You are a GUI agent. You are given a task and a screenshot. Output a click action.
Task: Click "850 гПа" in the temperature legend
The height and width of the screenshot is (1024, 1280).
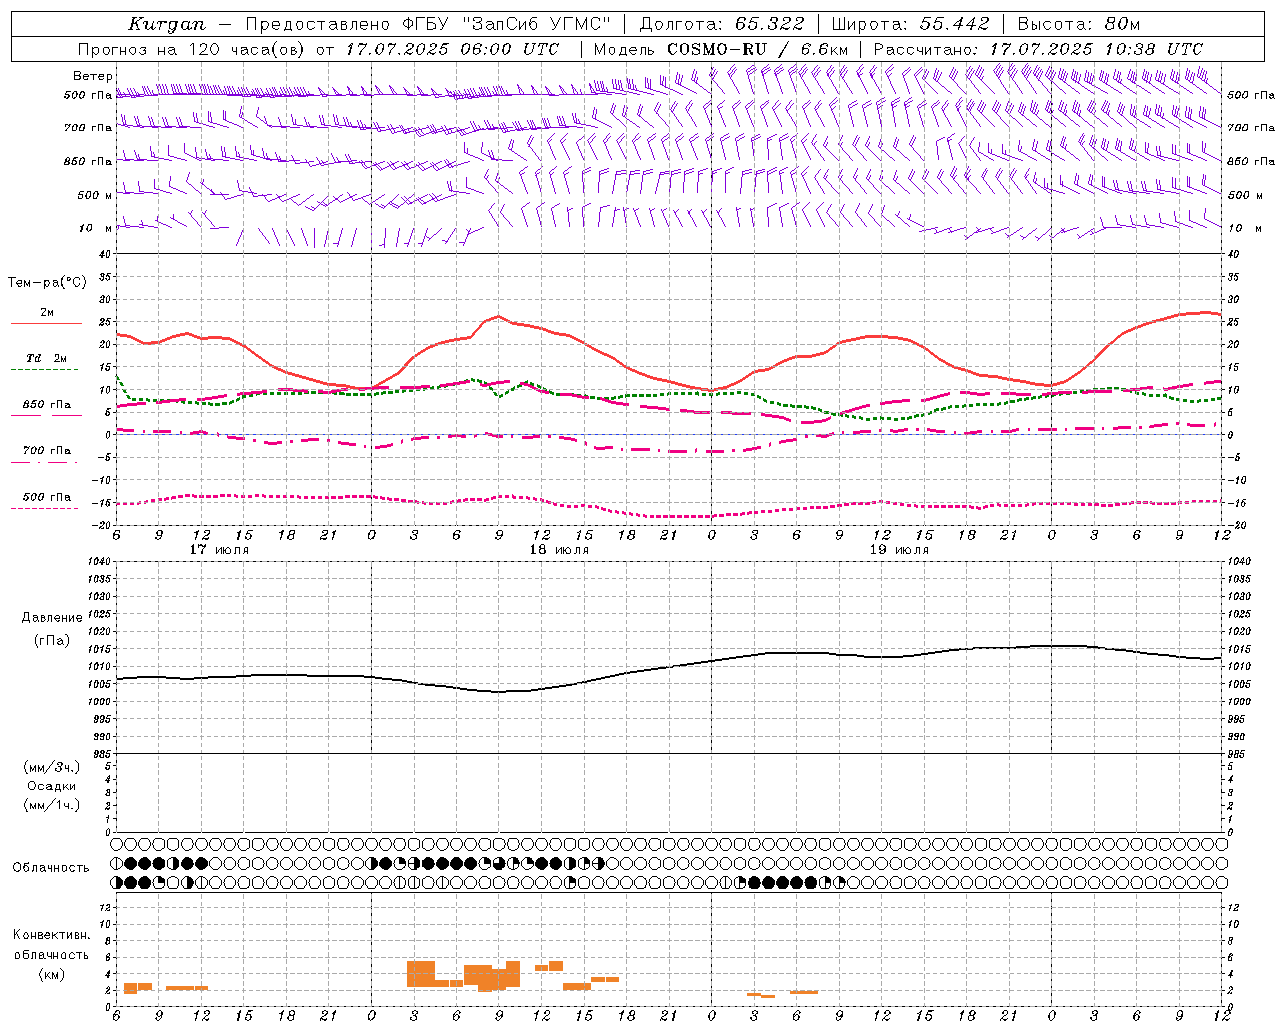(47, 405)
